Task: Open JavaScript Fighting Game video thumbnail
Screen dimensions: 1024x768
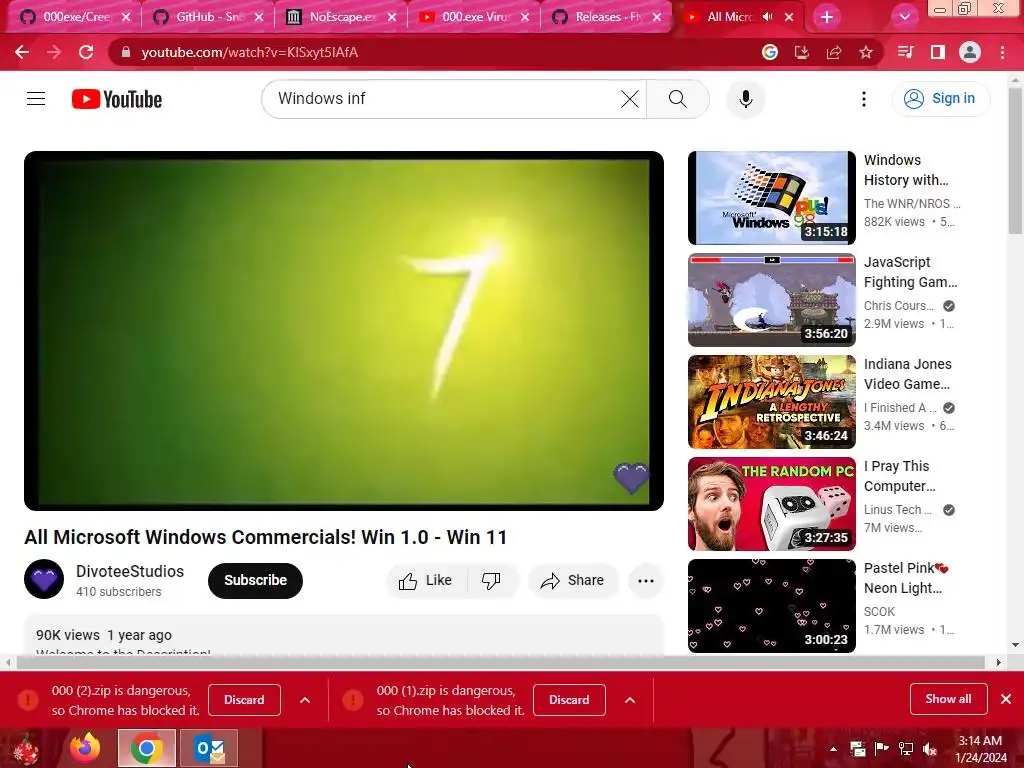Action: [x=771, y=300]
